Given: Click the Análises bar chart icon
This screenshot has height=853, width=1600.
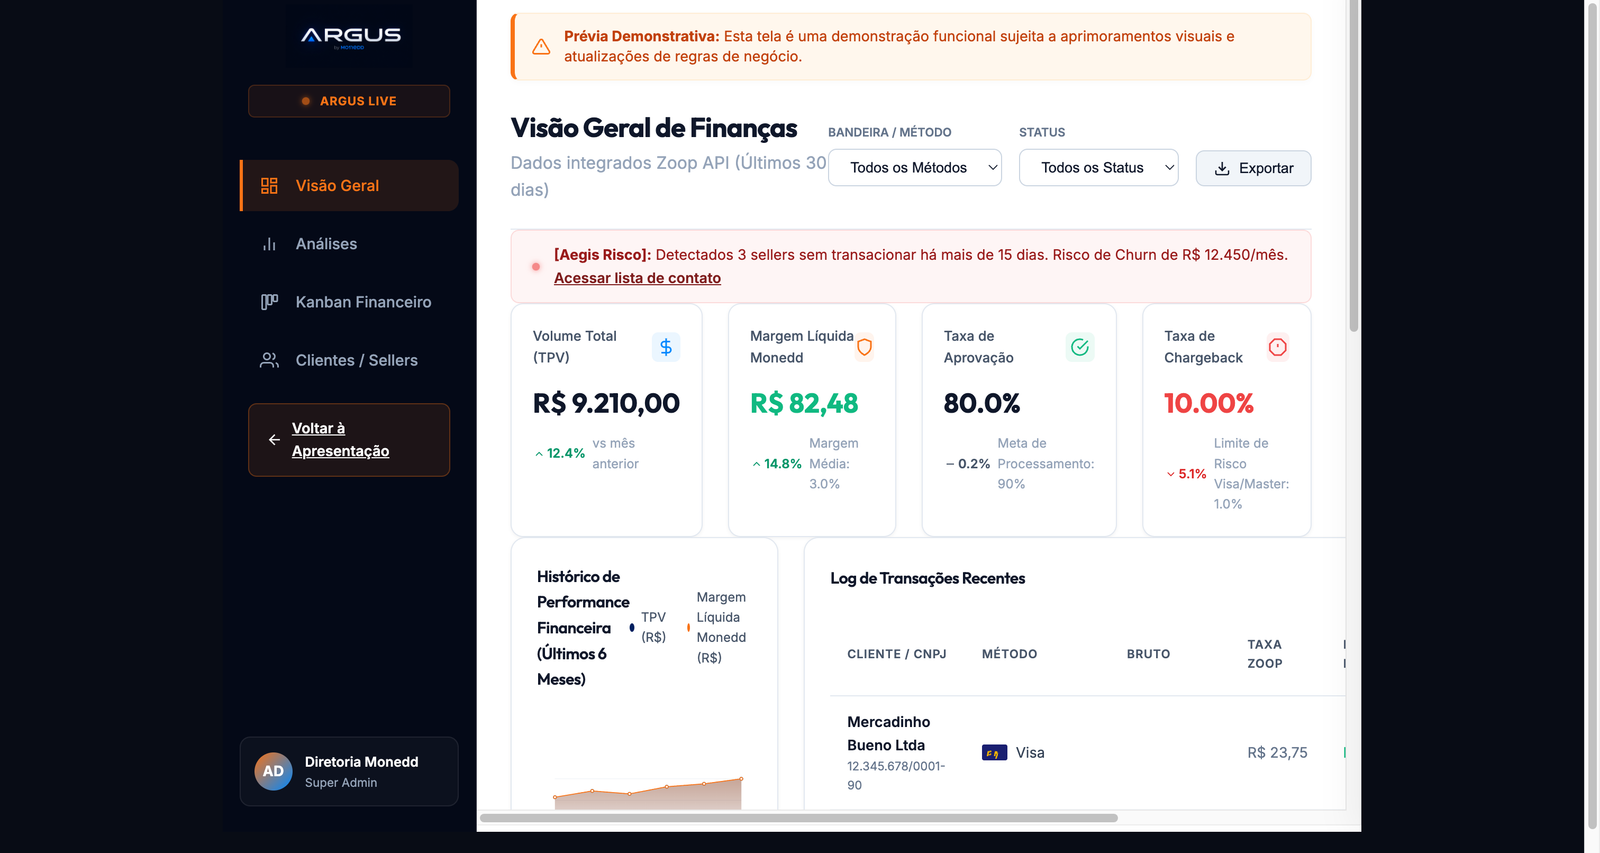Looking at the screenshot, I should pyautogui.click(x=269, y=244).
